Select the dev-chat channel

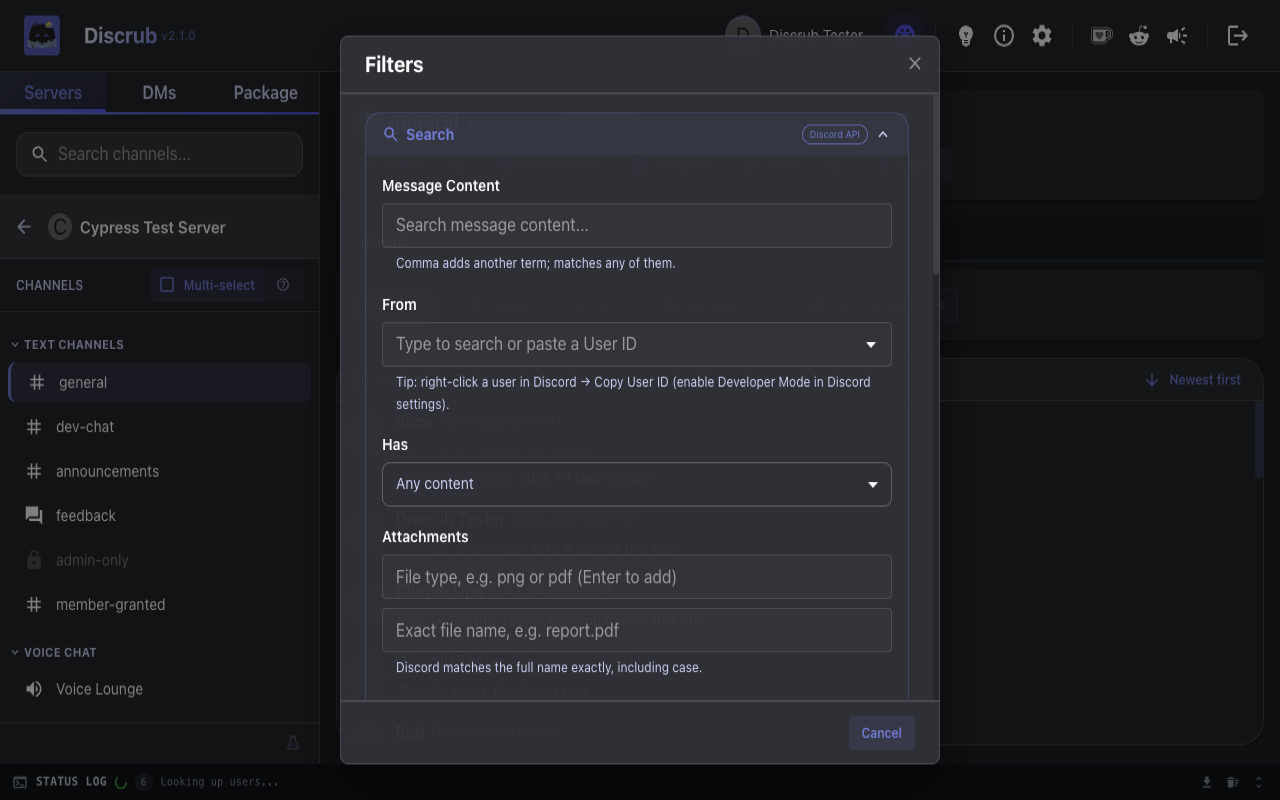[x=160, y=427]
